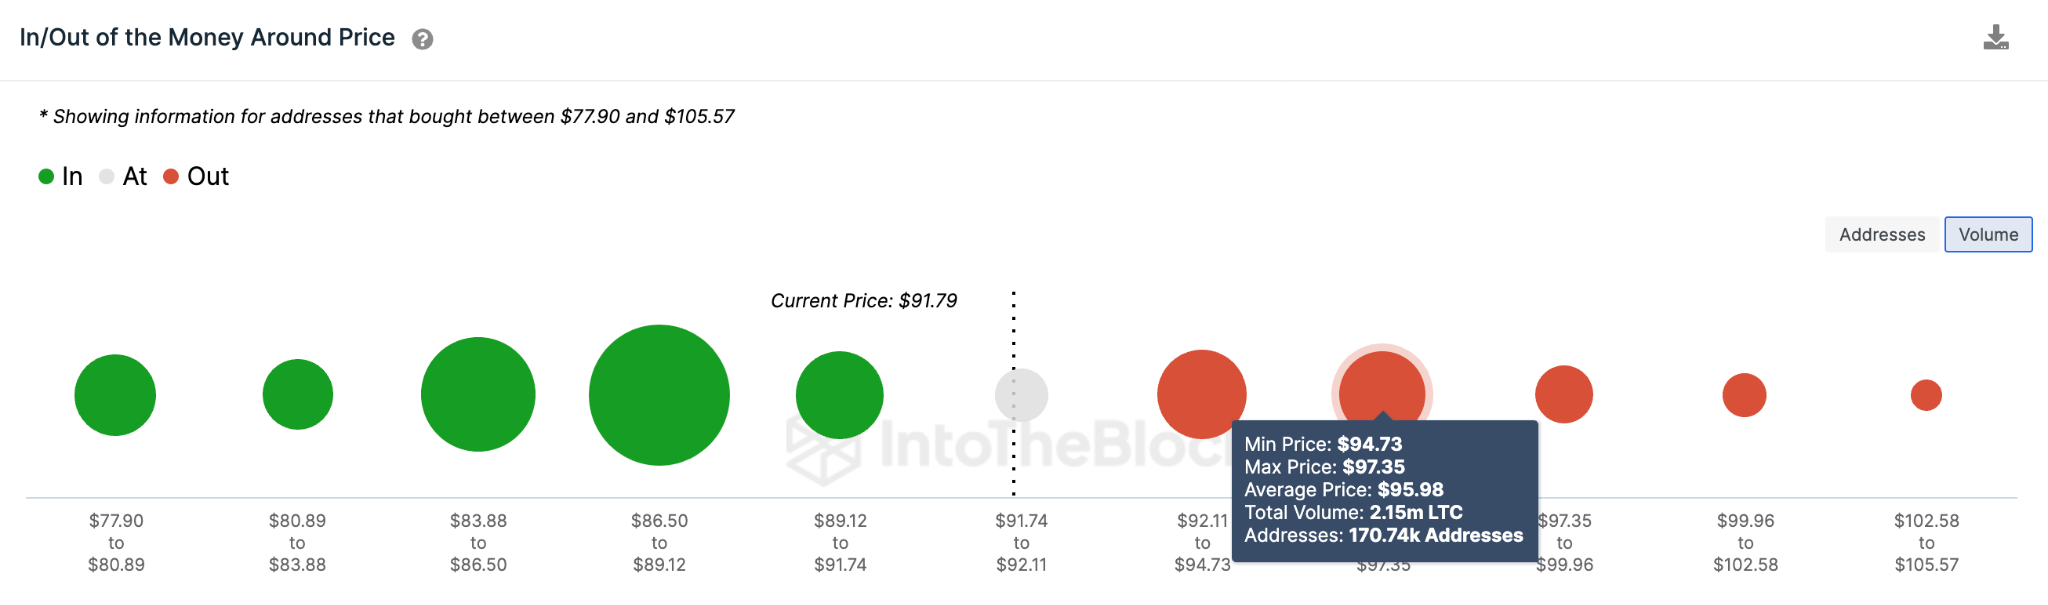
Task: Toggle the red Out legend item
Action: (197, 177)
